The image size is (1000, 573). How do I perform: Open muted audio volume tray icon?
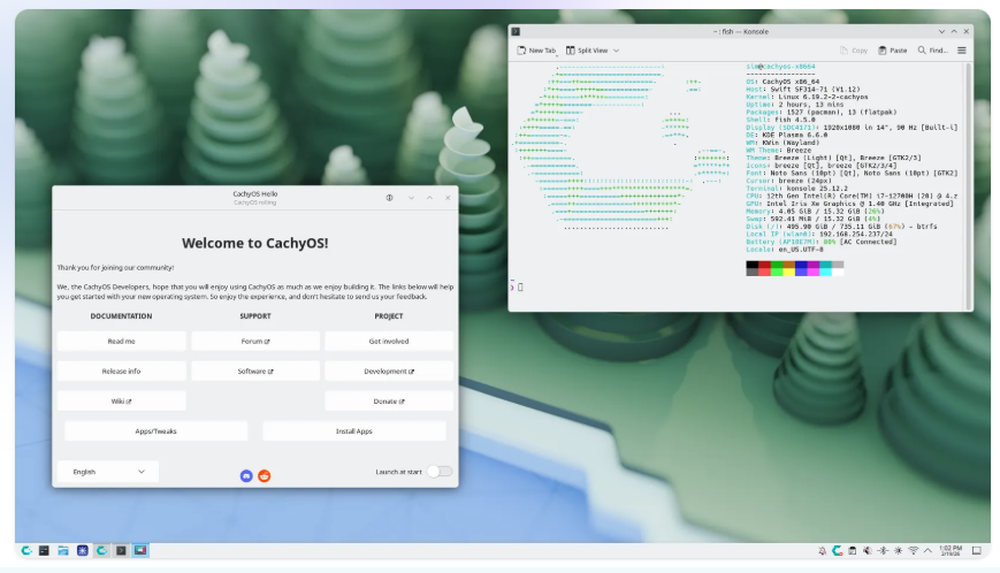click(x=867, y=551)
